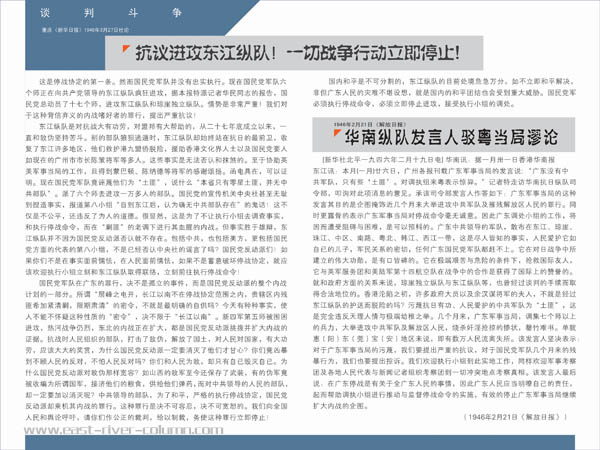This screenshot has height=450, width=600.
Task: Click the headline 抗议进攻东江纵队！一切战争行动立即停止！
Action: (x=297, y=53)
